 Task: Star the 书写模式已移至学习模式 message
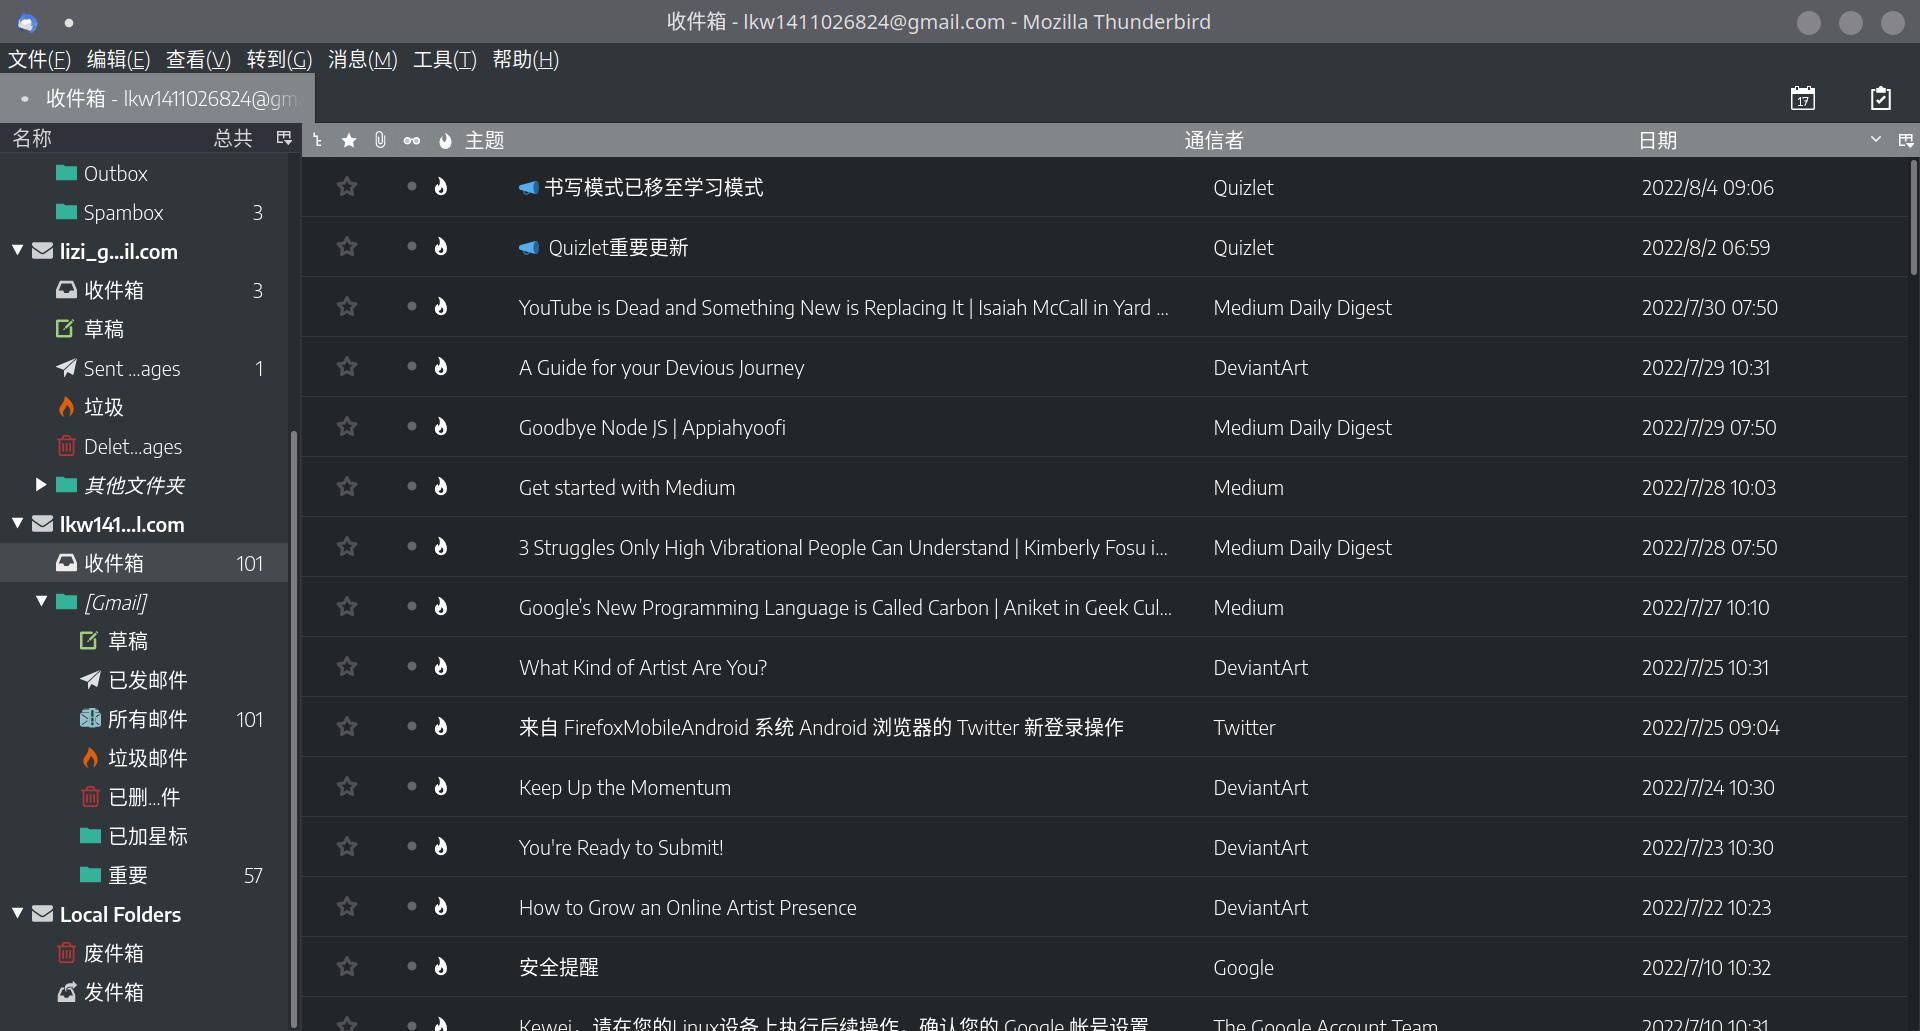[347, 187]
